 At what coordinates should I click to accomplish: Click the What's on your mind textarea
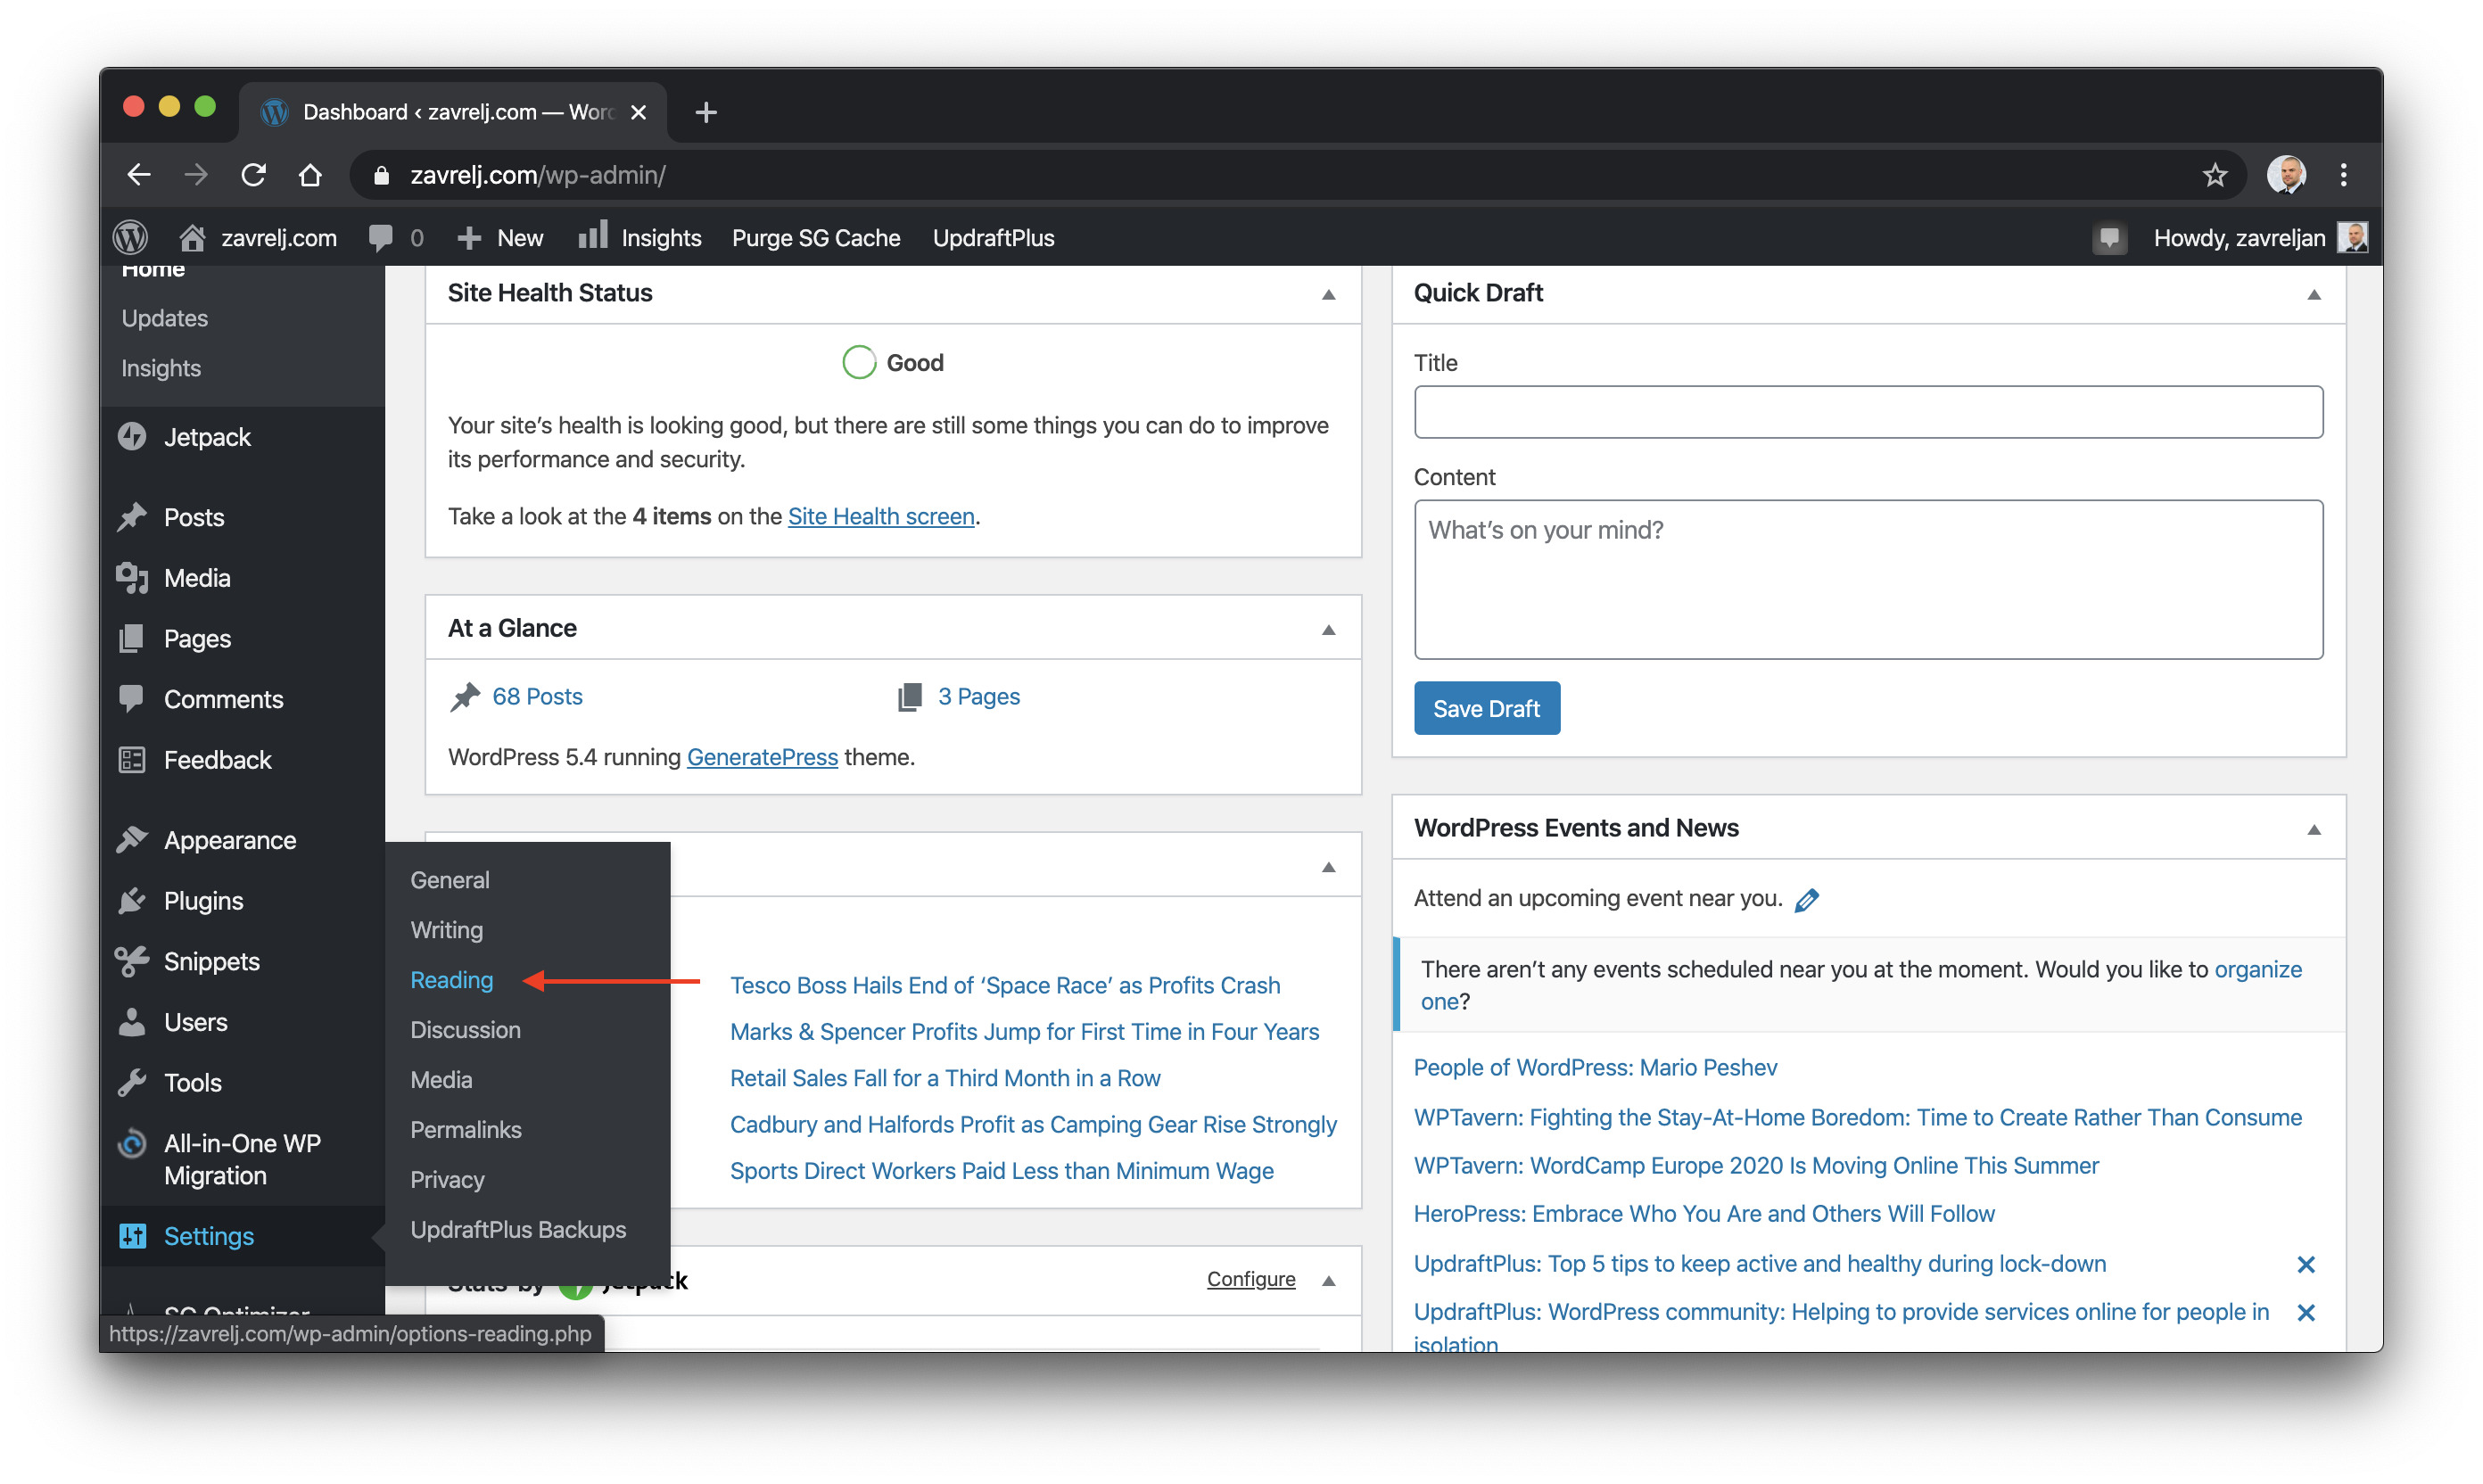pos(1868,579)
